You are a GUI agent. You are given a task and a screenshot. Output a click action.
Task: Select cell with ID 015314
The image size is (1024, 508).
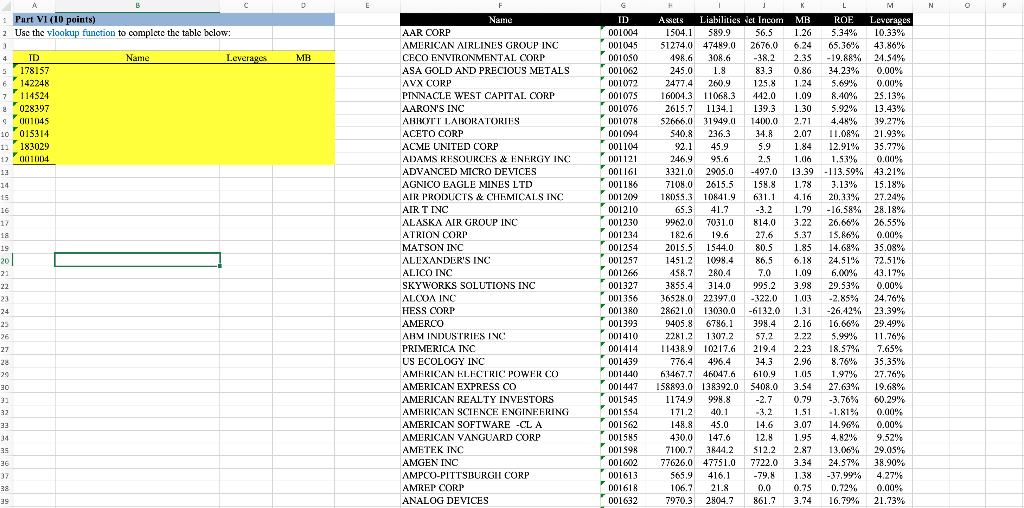point(34,134)
